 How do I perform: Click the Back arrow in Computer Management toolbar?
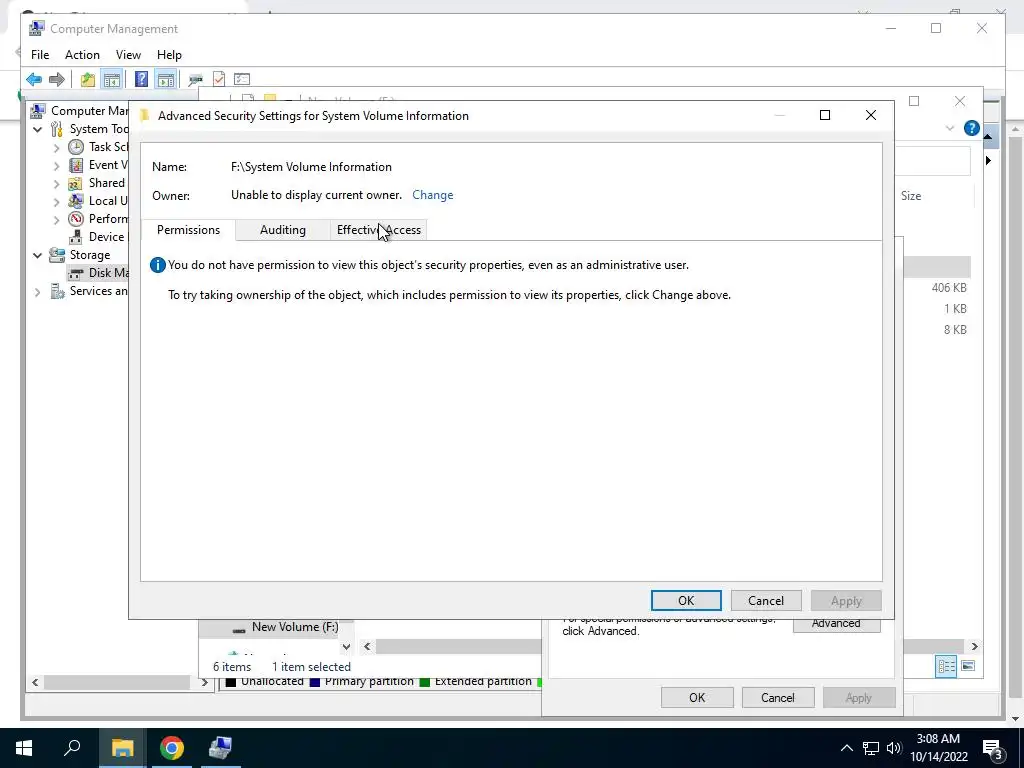coord(34,80)
